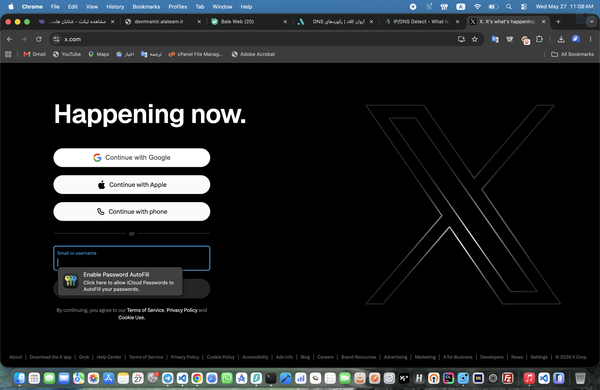This screenshot has width=600, height=390.
Task: Open the All Bookmarks folder
Action: pos(572,54)
